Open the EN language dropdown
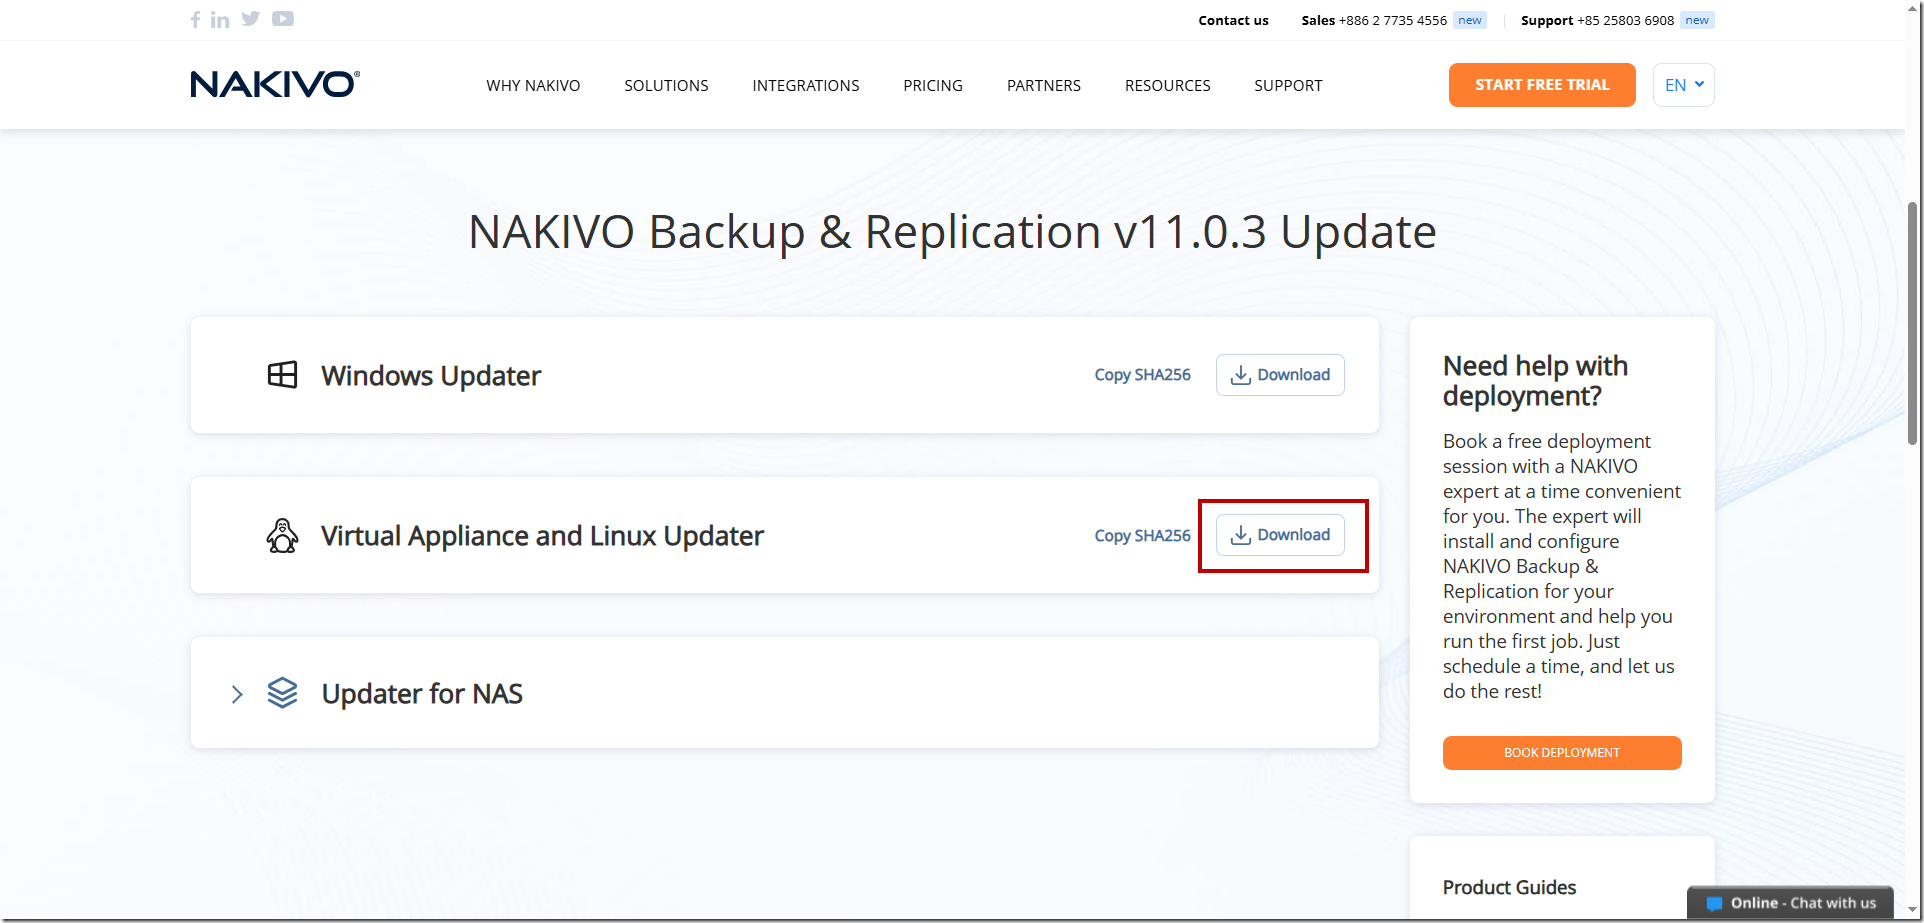This screenshot has width=1924, height=923. click(1684, 85)
